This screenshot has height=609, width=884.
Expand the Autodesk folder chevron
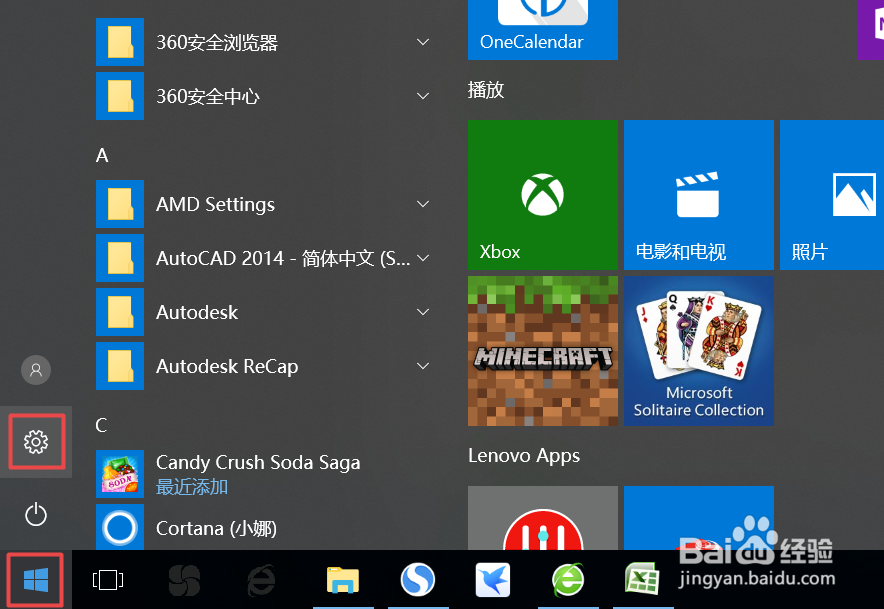(423, 312)
